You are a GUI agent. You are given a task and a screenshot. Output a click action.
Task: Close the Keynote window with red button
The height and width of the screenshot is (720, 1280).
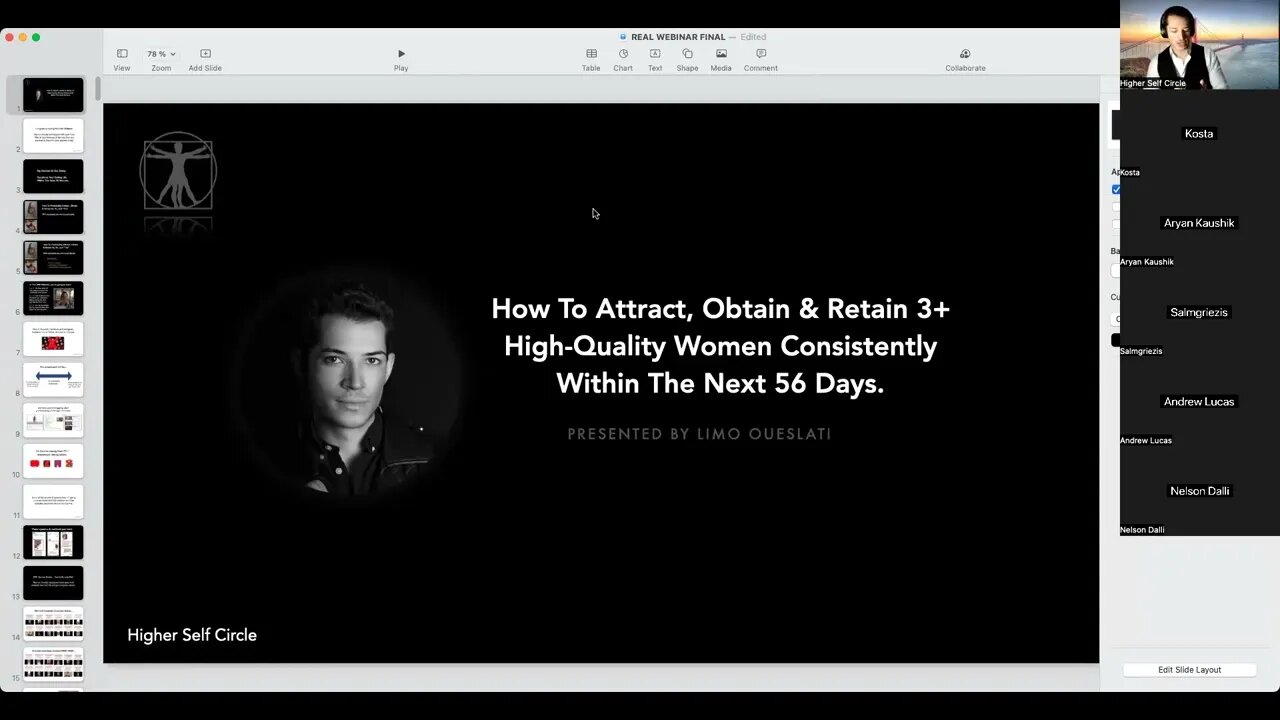(x=9, y=37)
